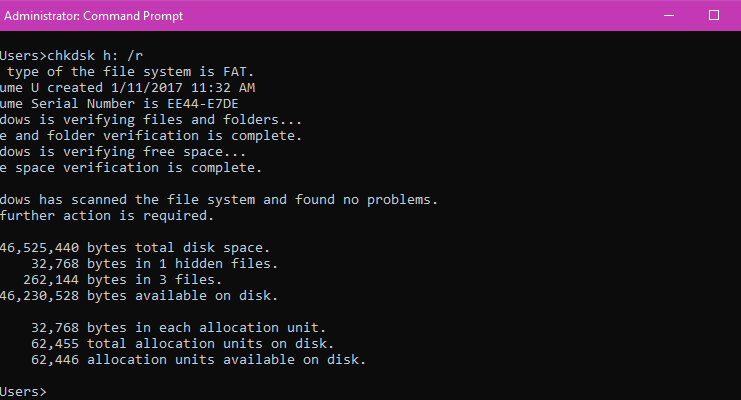Viewport: 741px width, 400px height.
Task: Click the found no problems message
Action: click(219, 200)
